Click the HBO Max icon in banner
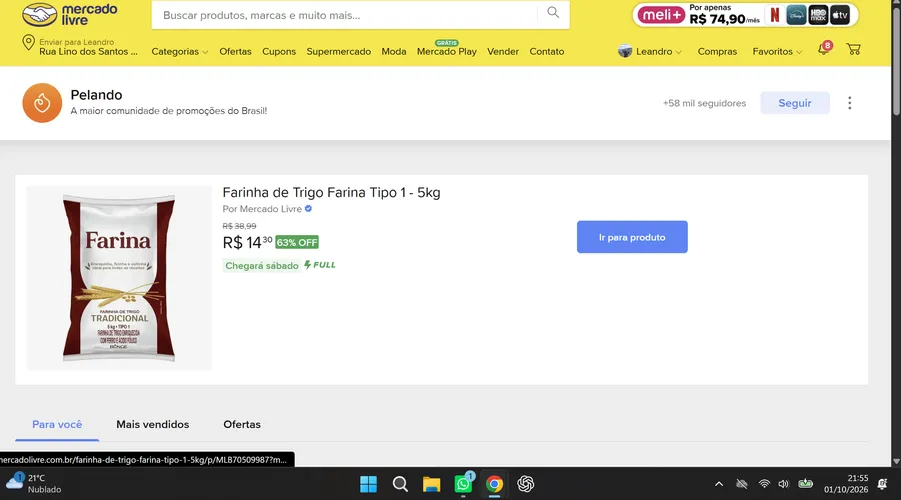Viewport: 901px width, 500px height. click(x=818, y=16)
